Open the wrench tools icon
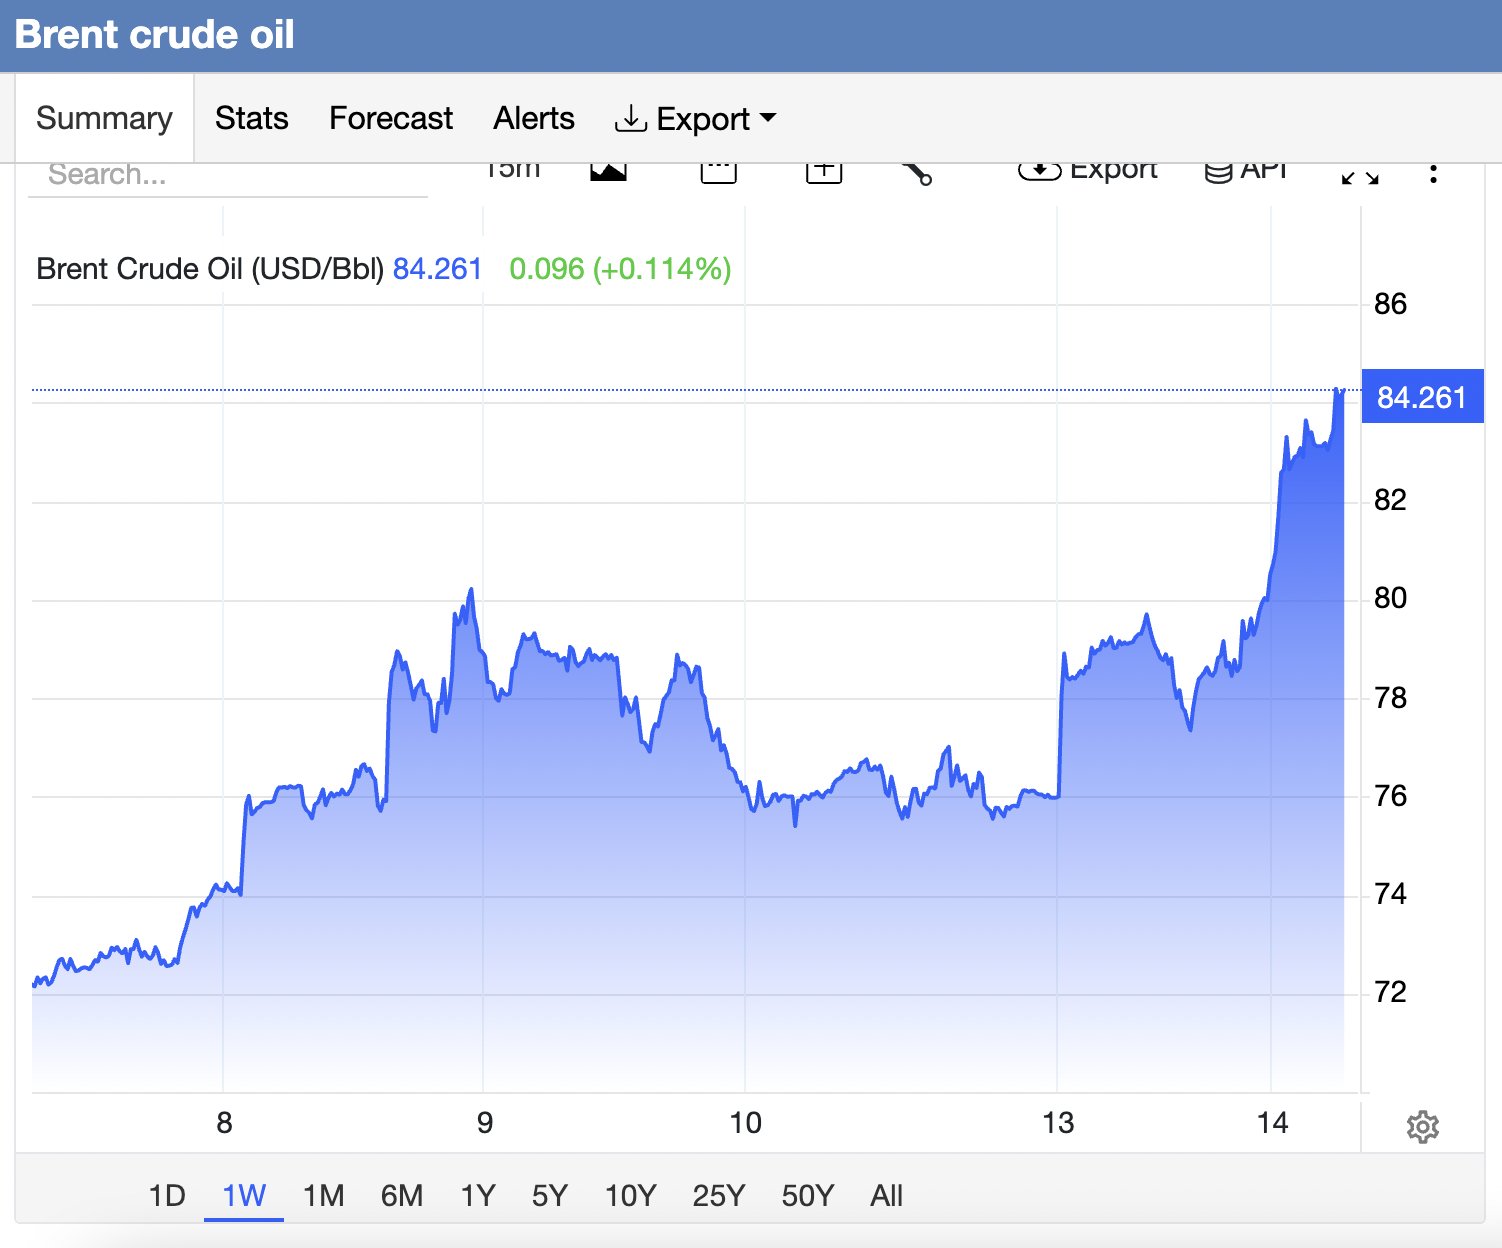 click(x=917, y=173)
